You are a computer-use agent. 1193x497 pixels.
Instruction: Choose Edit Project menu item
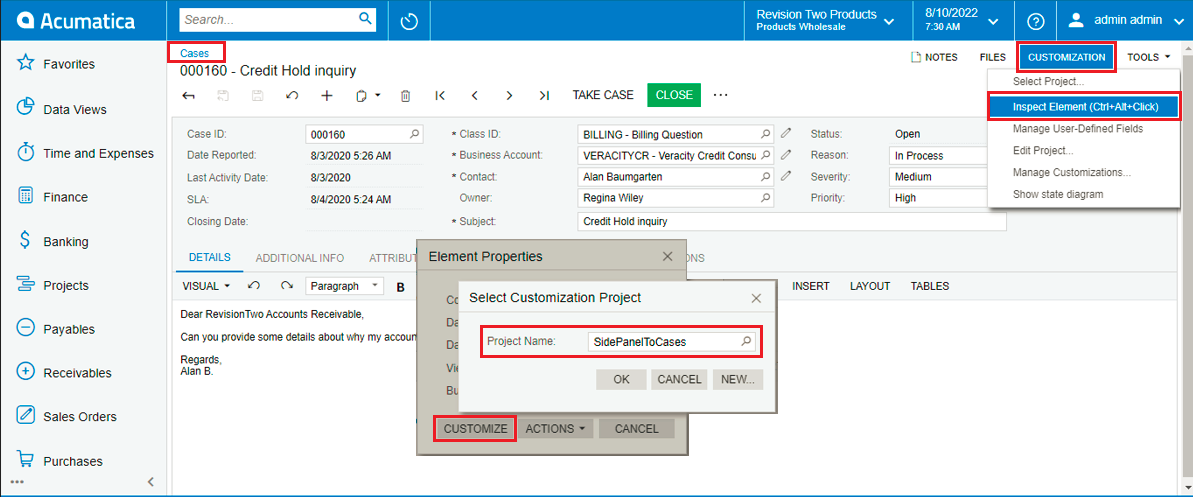point(1042,151)
